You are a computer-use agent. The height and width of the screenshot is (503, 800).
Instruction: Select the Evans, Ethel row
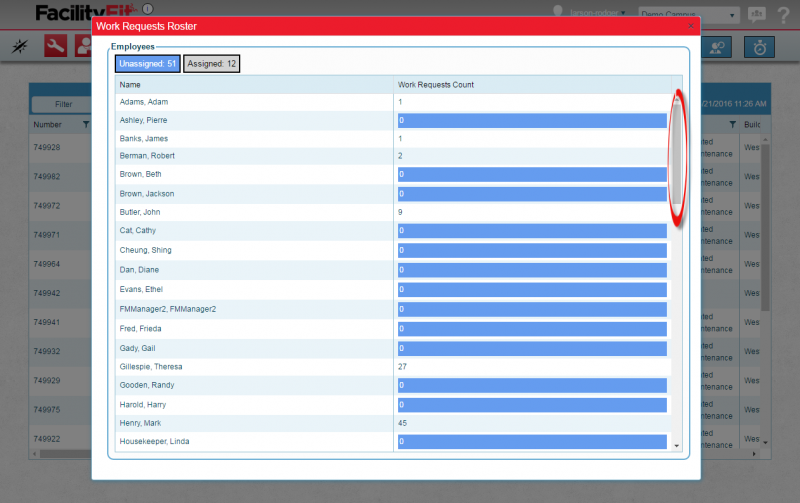[x=393, y=290]
